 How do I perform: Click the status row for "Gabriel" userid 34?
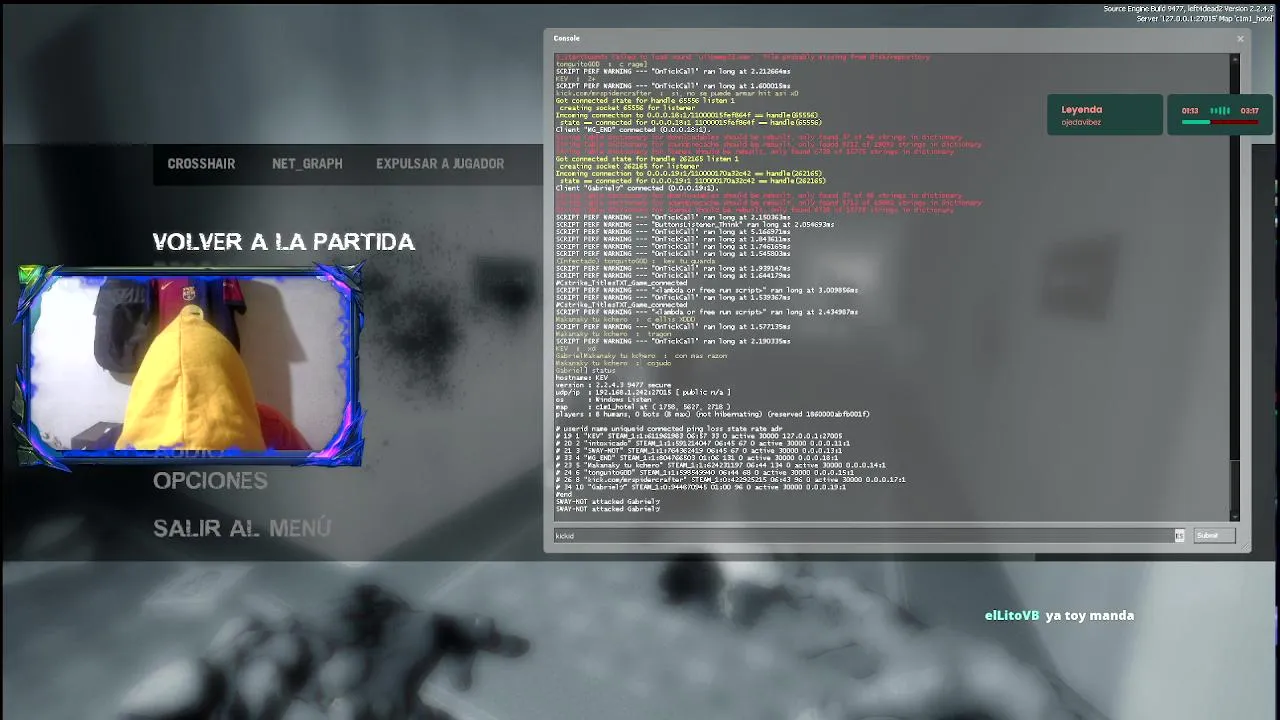click(701, 487)
